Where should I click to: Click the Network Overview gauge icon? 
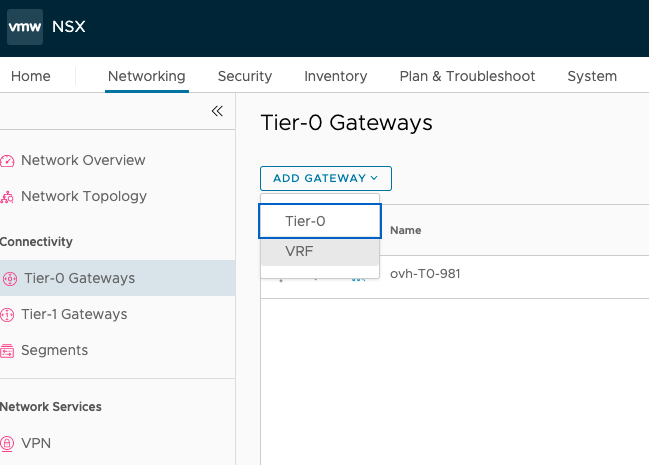pos(8,161)
